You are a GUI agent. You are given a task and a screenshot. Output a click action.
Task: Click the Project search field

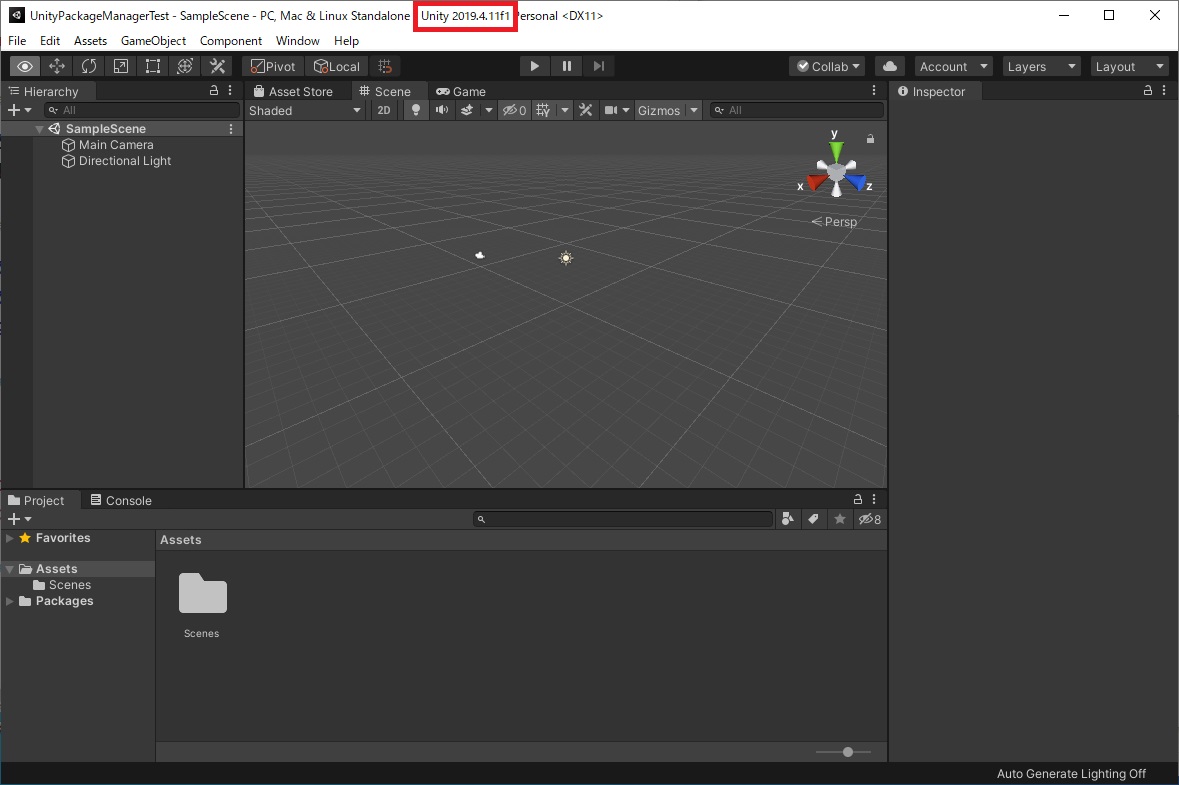tap(623, 520)
